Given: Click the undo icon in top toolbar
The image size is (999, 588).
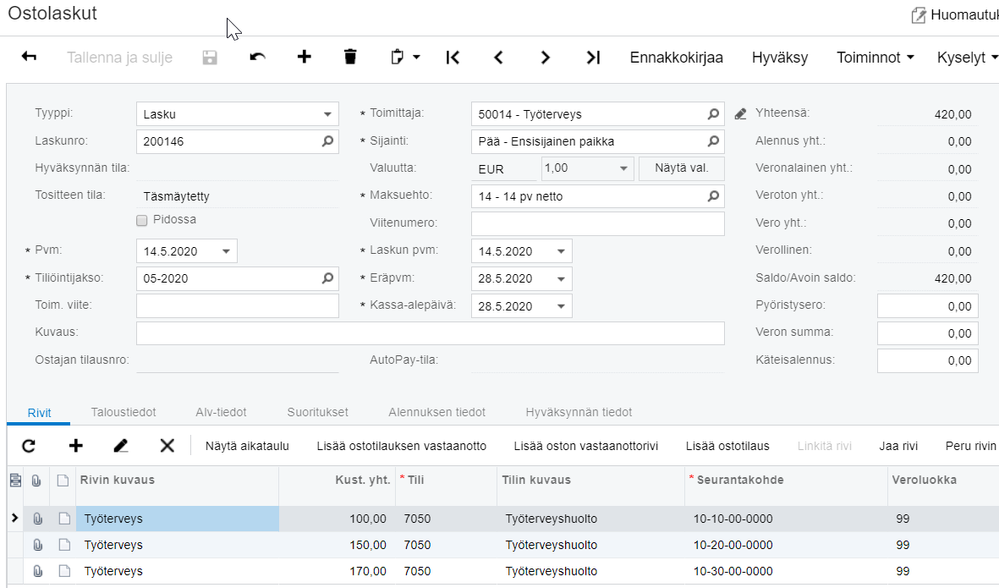Looking at the screenshot, I should [x=258, y=58].
